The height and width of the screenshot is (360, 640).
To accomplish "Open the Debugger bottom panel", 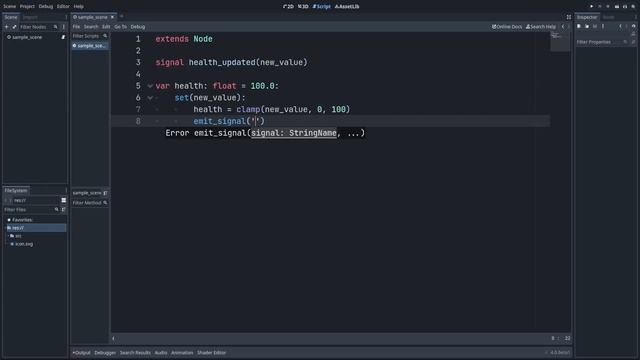I will click(105, 353).
